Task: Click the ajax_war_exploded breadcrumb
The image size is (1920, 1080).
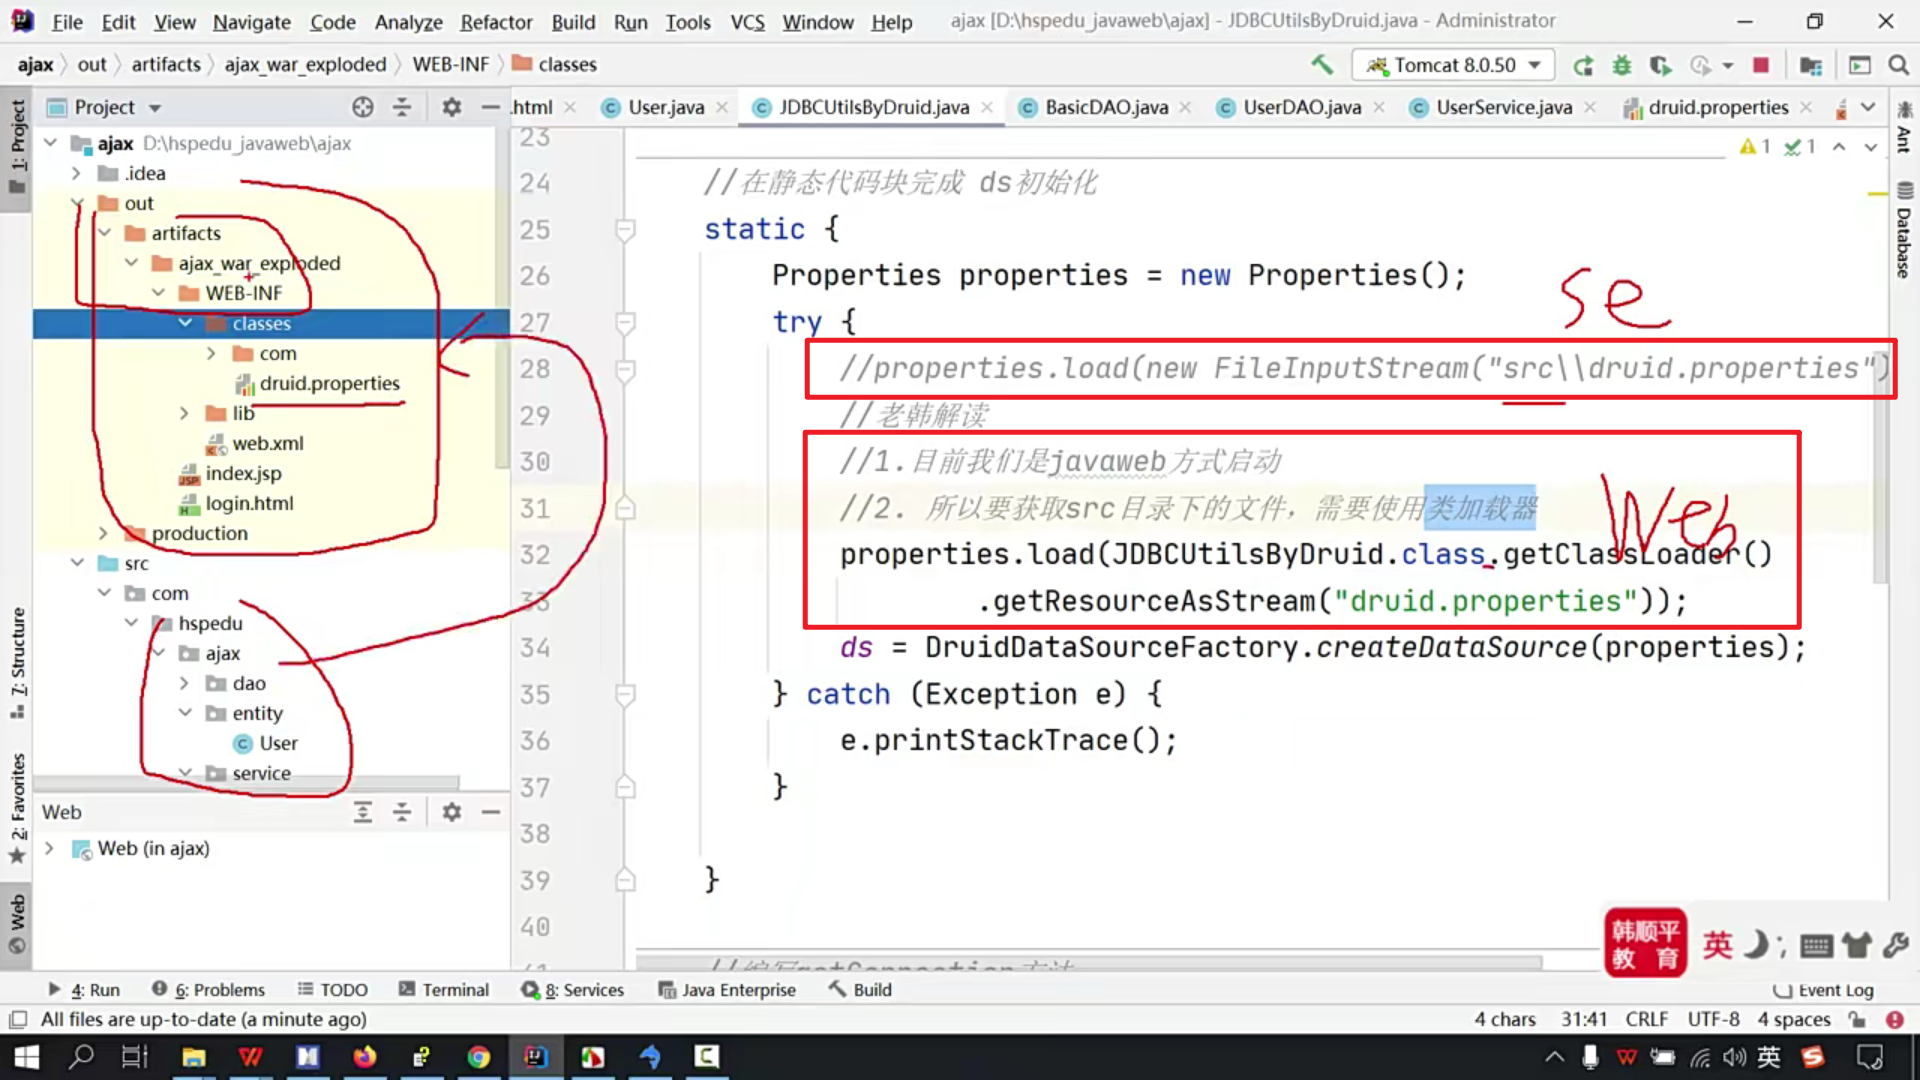Action: (x=305, y=64)
